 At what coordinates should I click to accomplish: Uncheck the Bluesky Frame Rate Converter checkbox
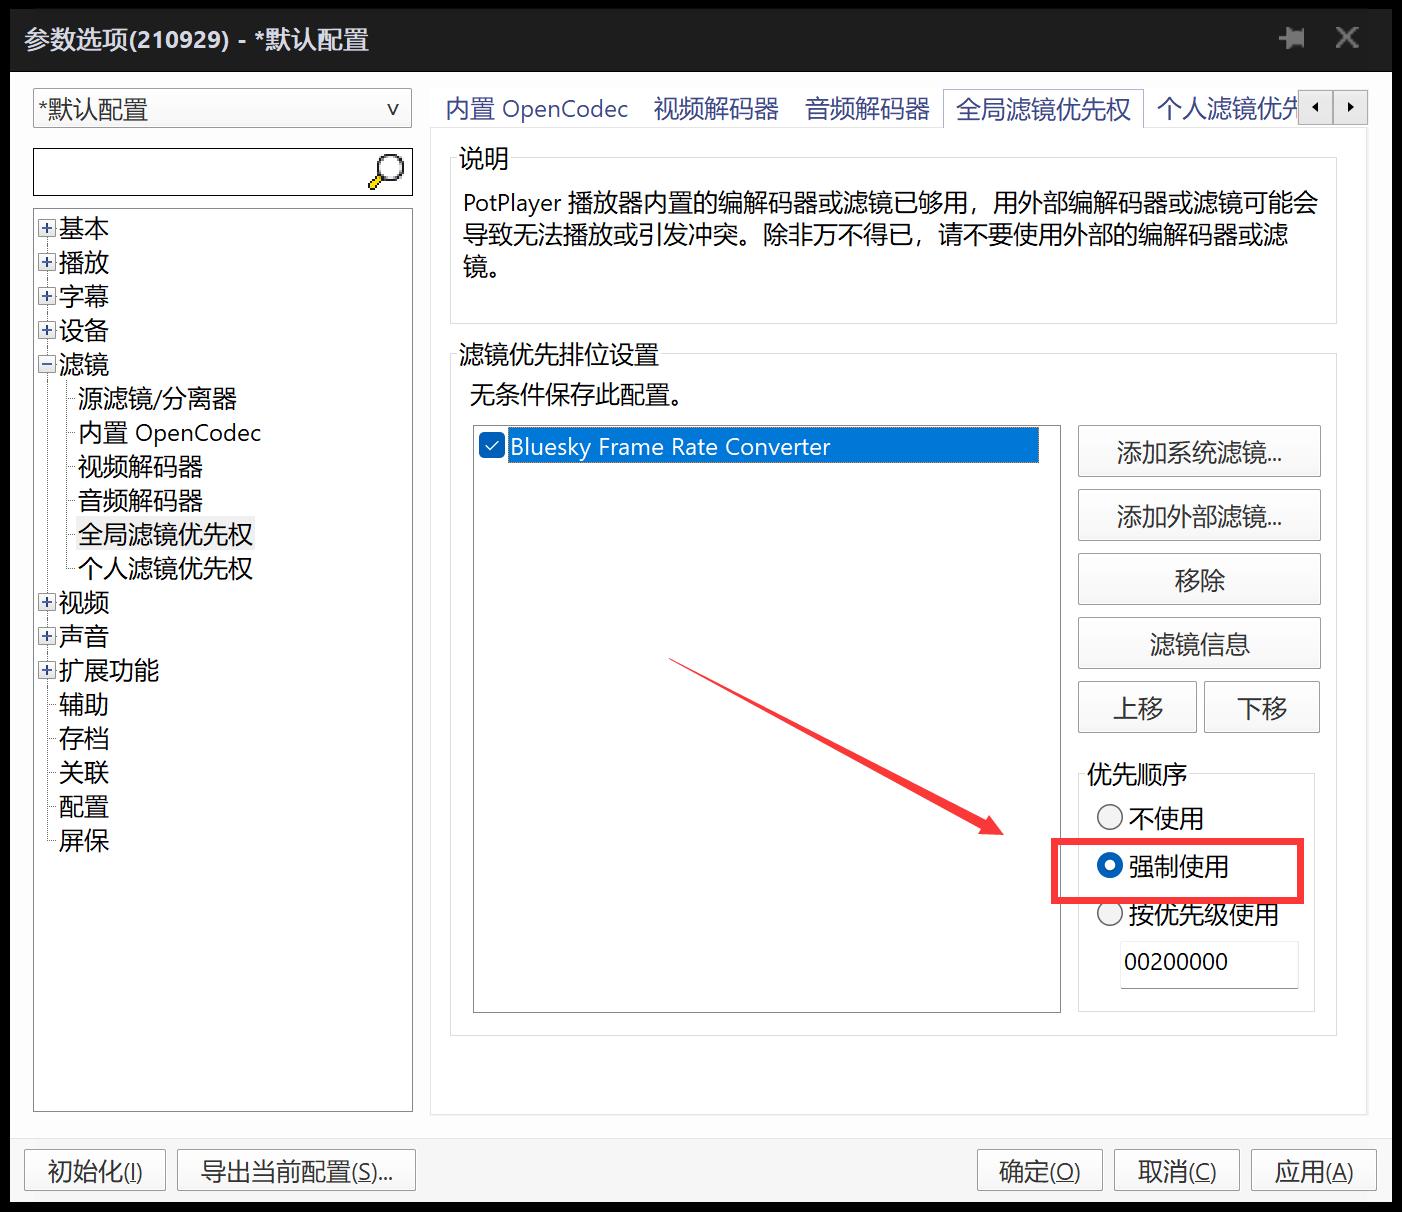click(x=491, y=446)
